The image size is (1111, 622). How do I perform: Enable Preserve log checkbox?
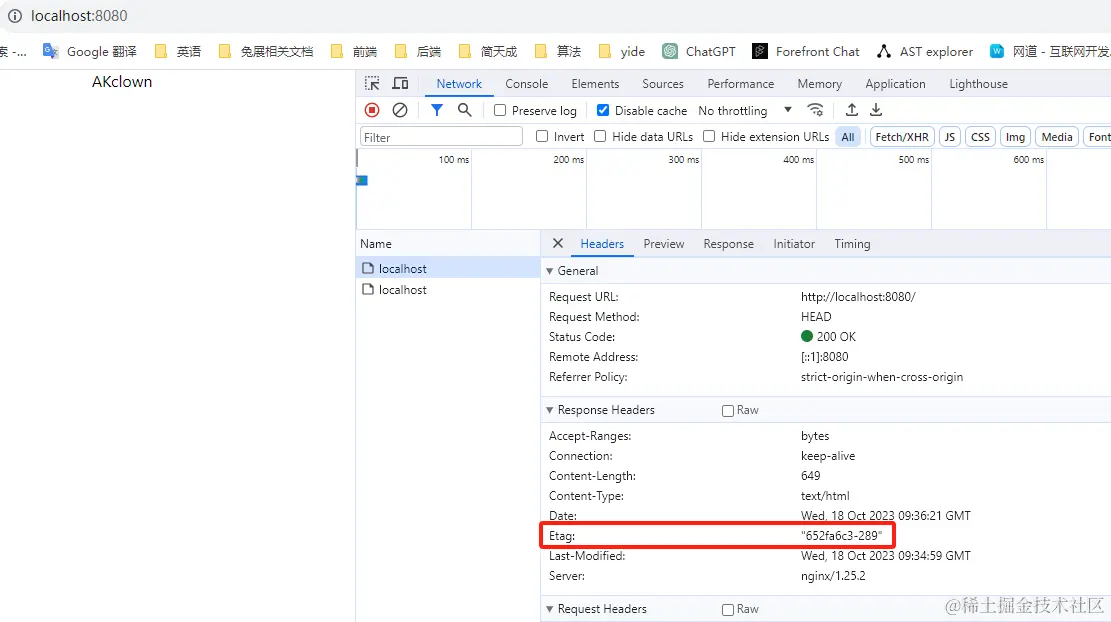click(x=500, y=111)
